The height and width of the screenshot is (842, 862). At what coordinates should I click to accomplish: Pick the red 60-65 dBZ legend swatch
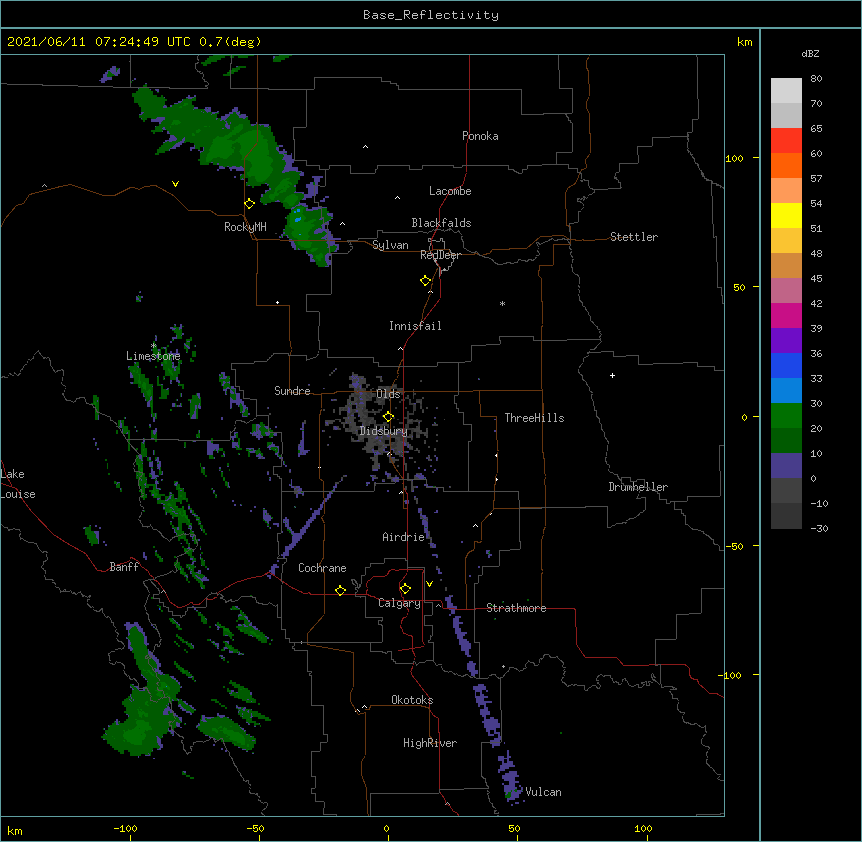[786, 140]
